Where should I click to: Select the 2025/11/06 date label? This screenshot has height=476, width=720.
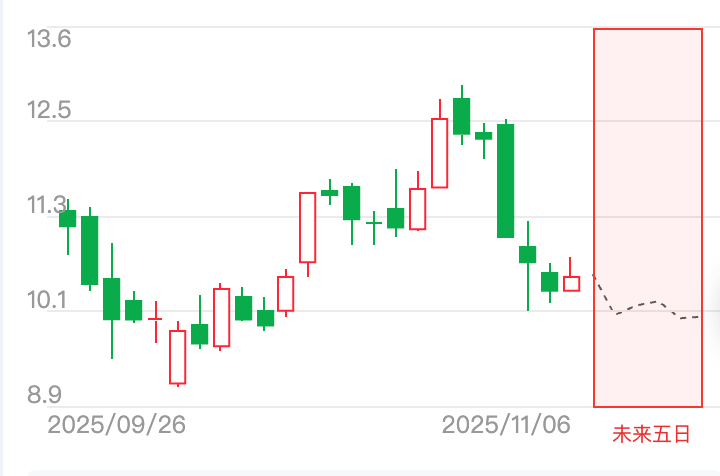click(x=506, y=424)
